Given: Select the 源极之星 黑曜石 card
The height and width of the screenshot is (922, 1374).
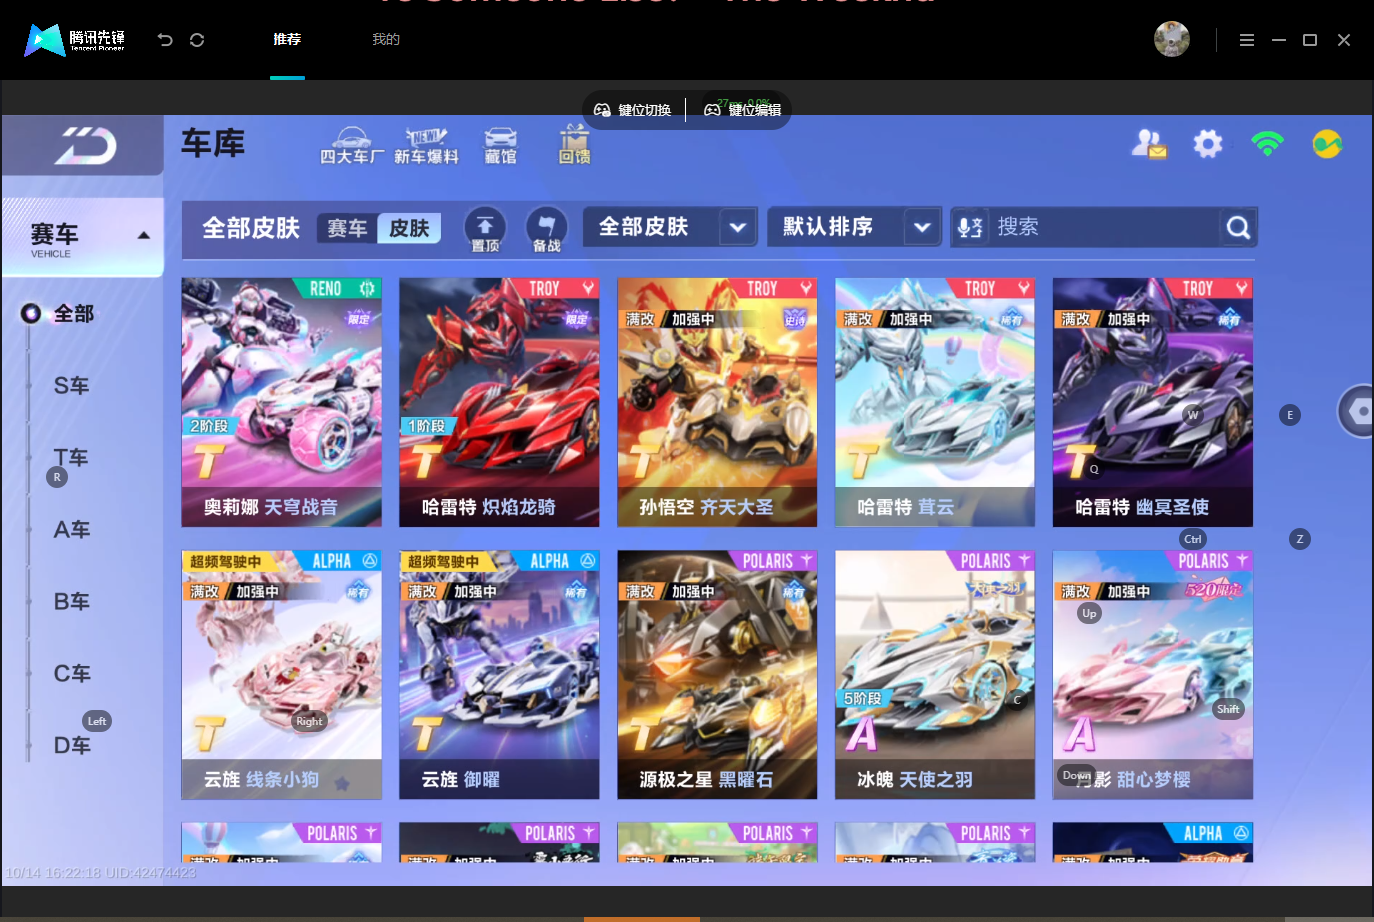Looking at the screenshot, I should [717, 674].
